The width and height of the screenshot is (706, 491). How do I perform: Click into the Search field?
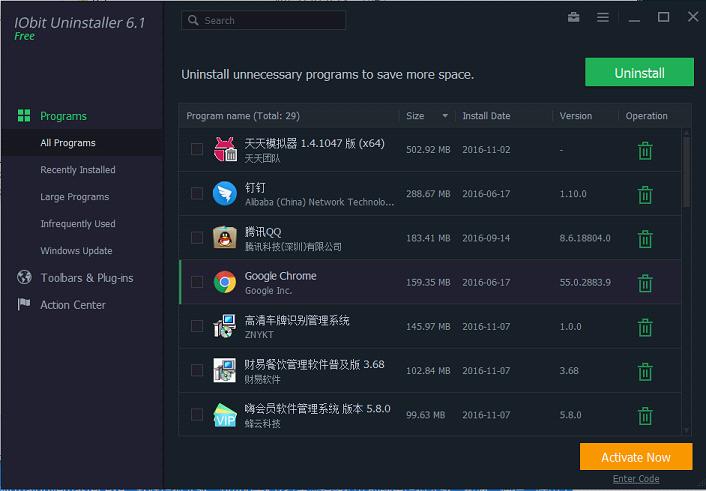coord(263,20)
